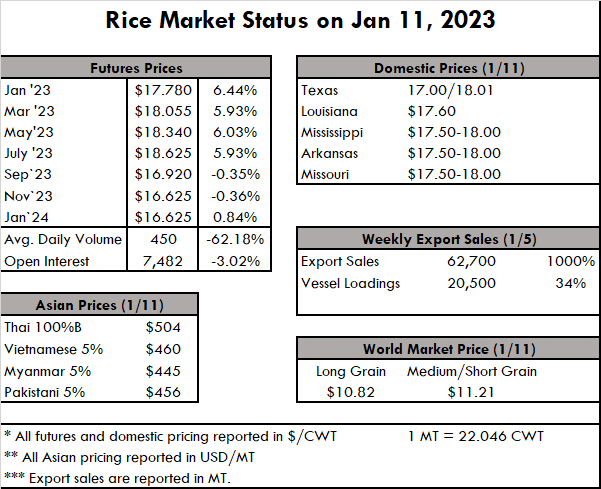
Task: Click the Thai 100%B price $504
Action: pos(163,326)
